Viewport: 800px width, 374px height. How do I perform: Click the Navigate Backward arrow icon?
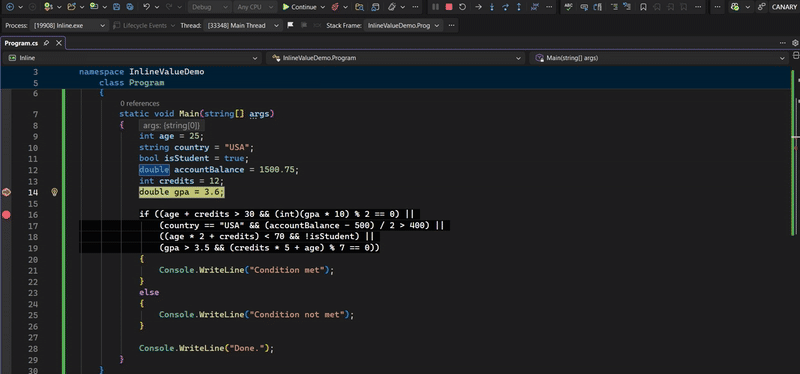(x=10, y=7)
